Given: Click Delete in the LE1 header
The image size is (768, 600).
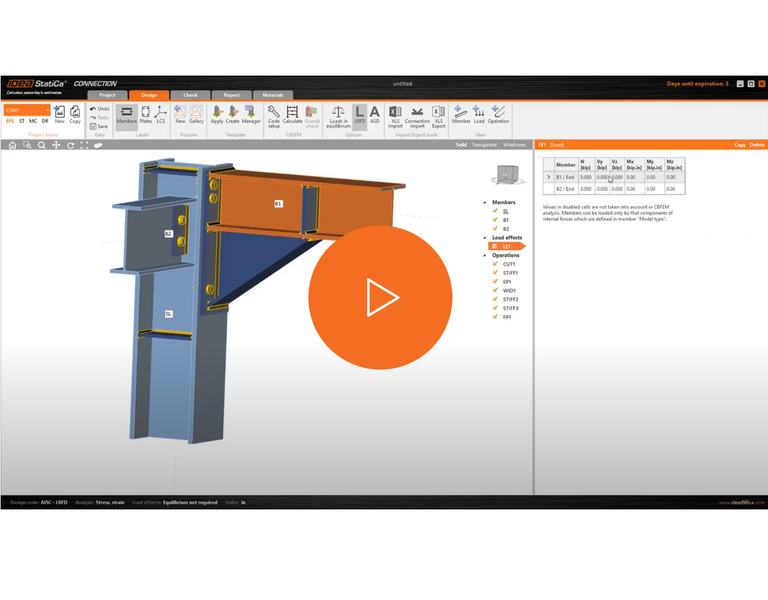Looking at the screenshot, I should click(x=757, y=145).
